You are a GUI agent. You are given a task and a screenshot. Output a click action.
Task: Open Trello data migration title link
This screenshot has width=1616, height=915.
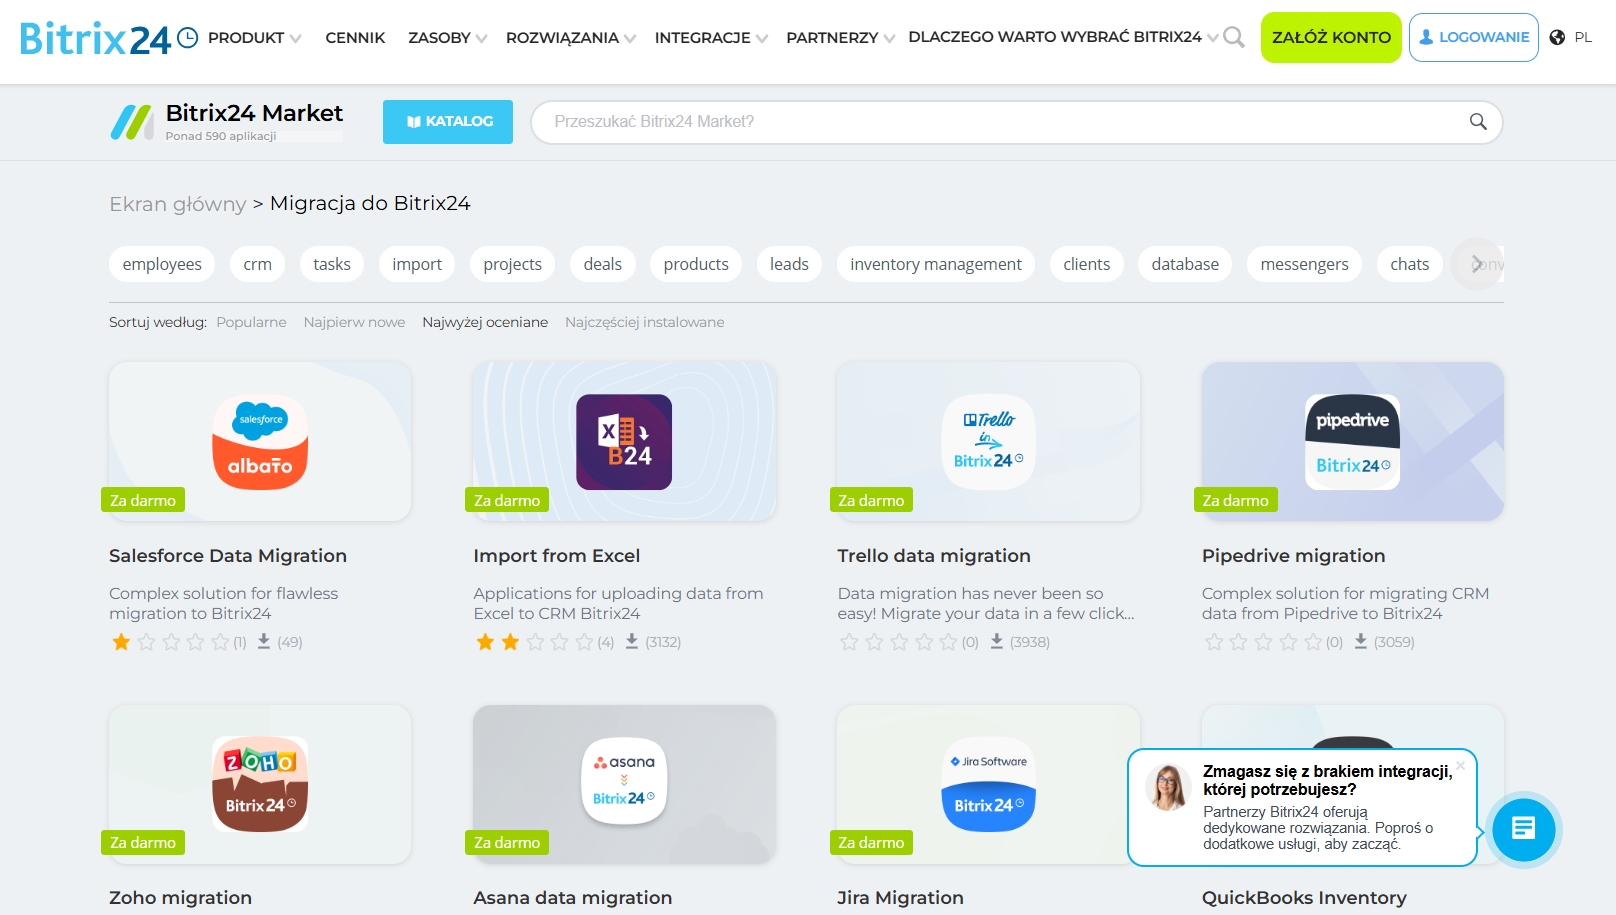(x=934, y=556)
